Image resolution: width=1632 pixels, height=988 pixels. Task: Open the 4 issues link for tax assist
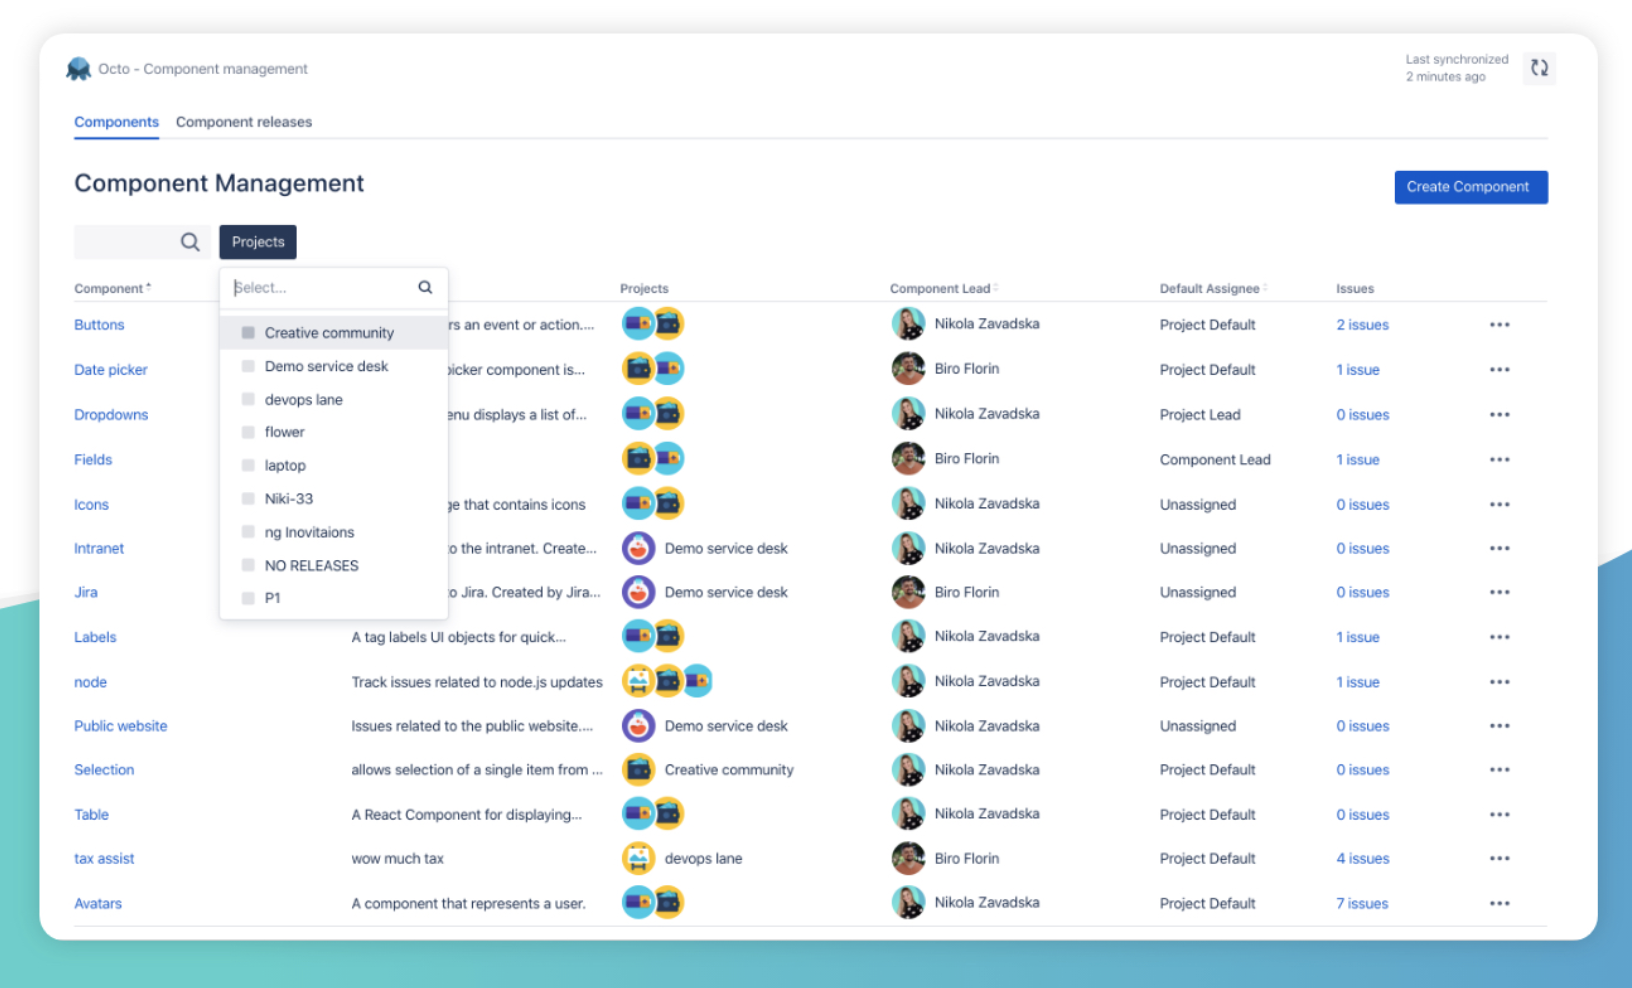click(x=1363, y=859)
